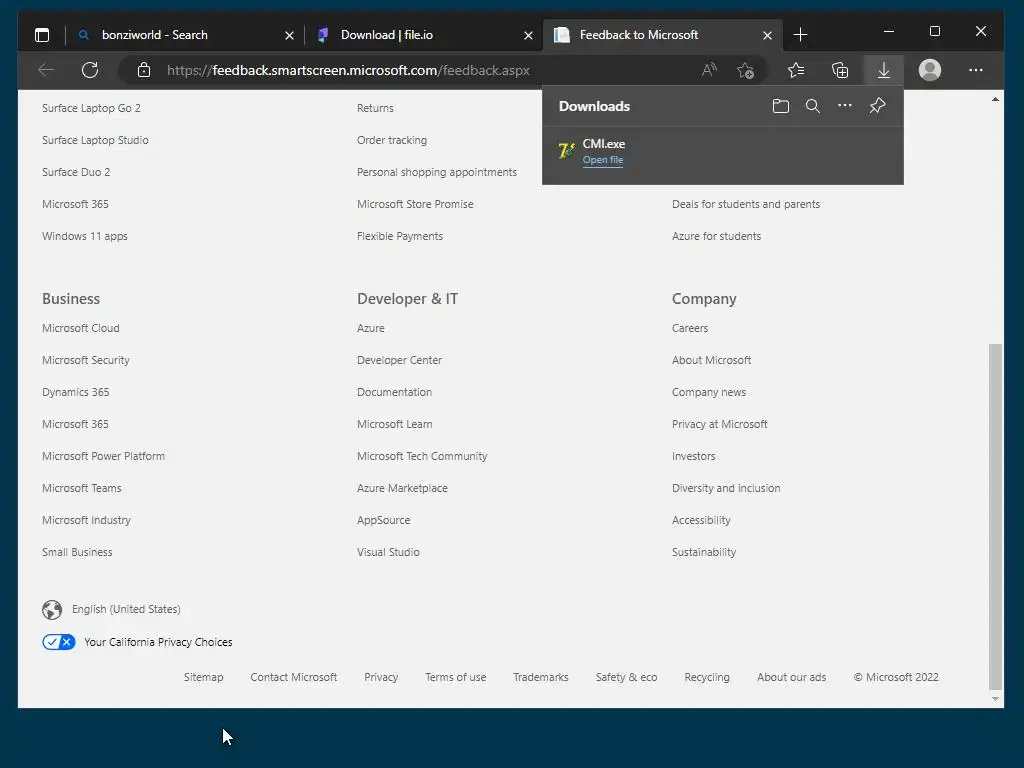
Task: Close the Download file.io tab
Action: pos(528,35)
